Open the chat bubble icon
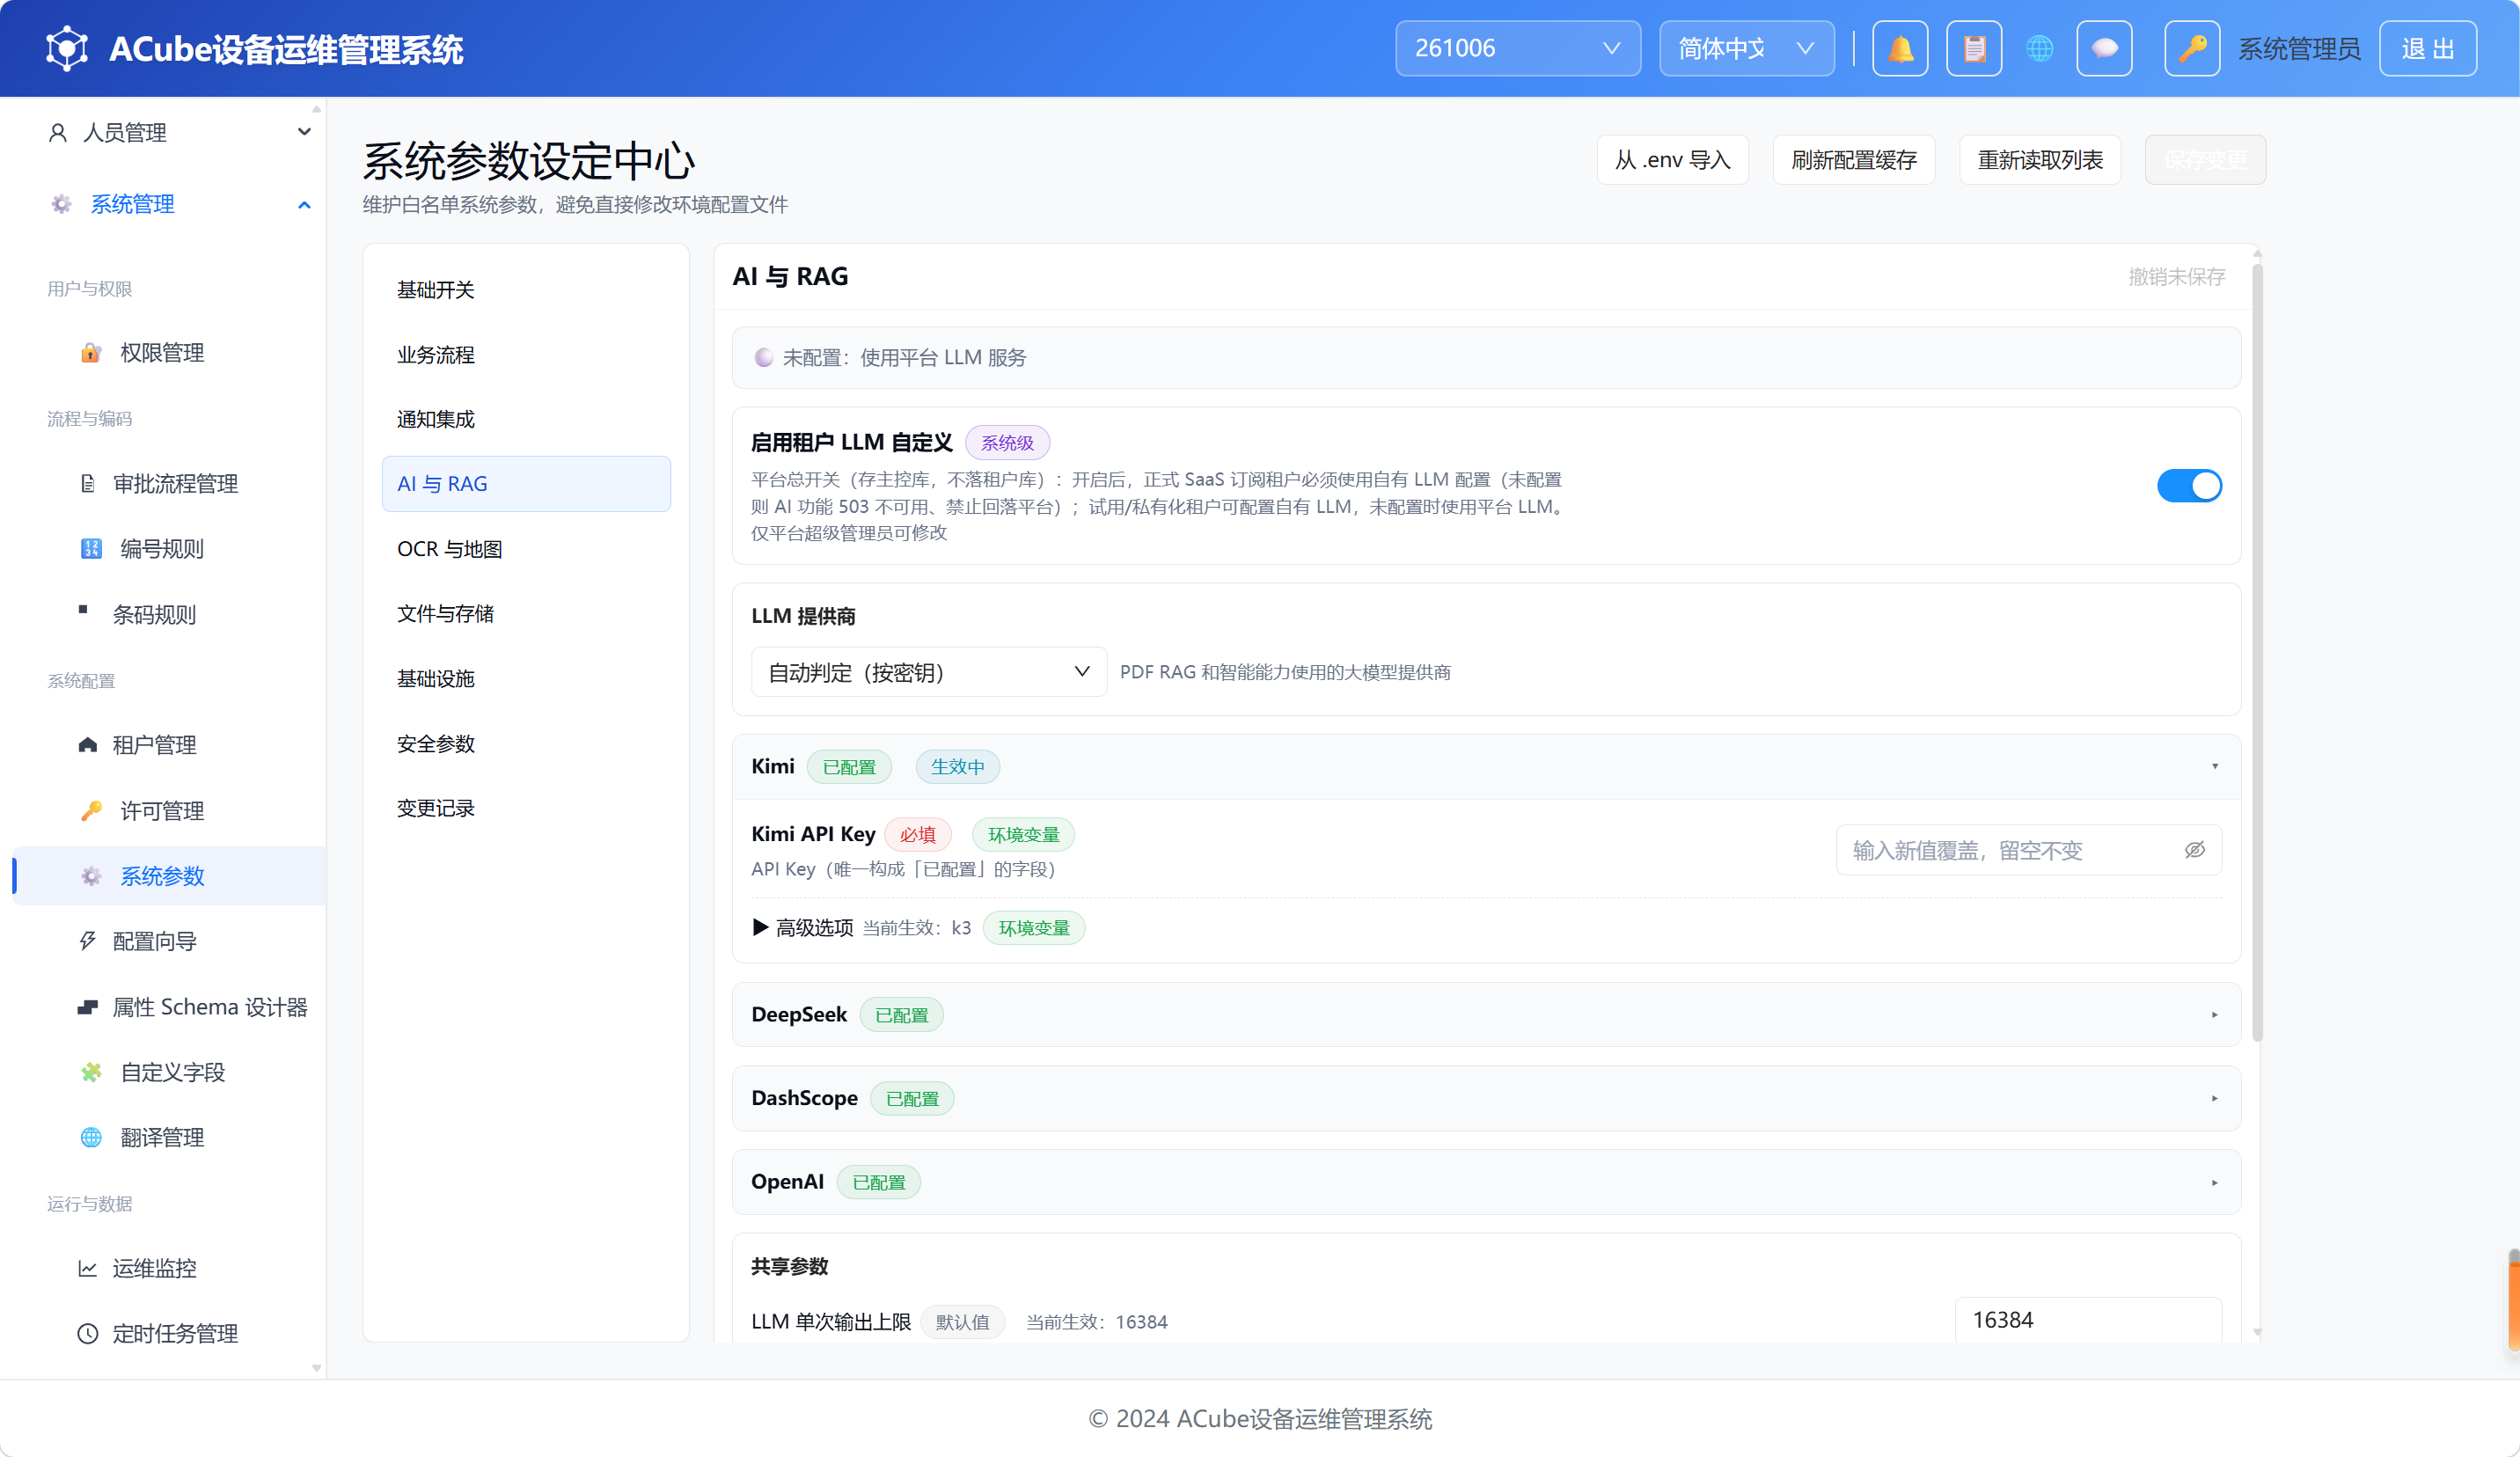The width and height of the screenshot is (2520, 1457). [2104, 48]
